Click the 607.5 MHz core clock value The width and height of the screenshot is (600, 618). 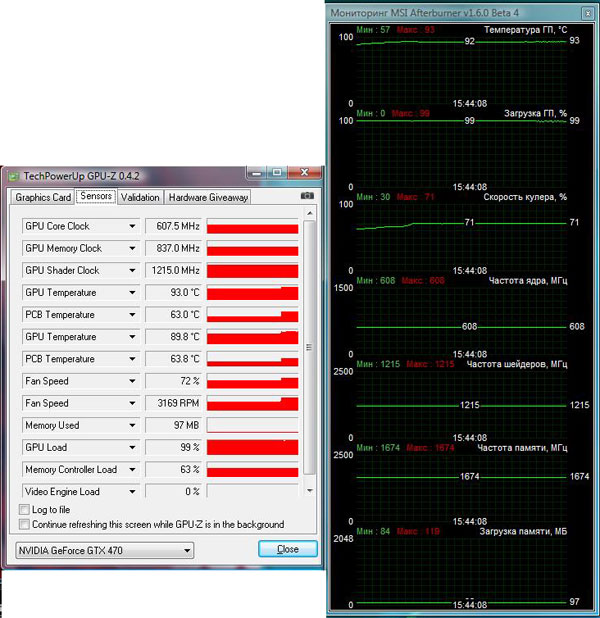click(173, 226)
